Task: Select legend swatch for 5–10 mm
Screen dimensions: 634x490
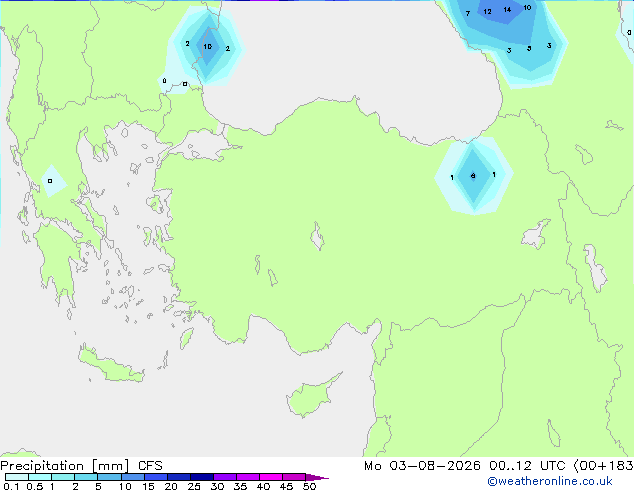Action: (x=109, y=477)
